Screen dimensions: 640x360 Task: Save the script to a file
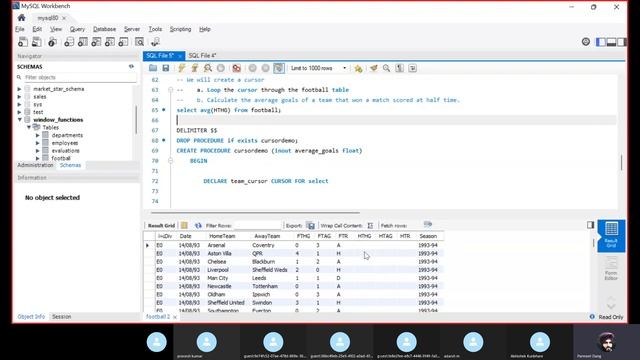pyautogui.click(x=165, y=68)
